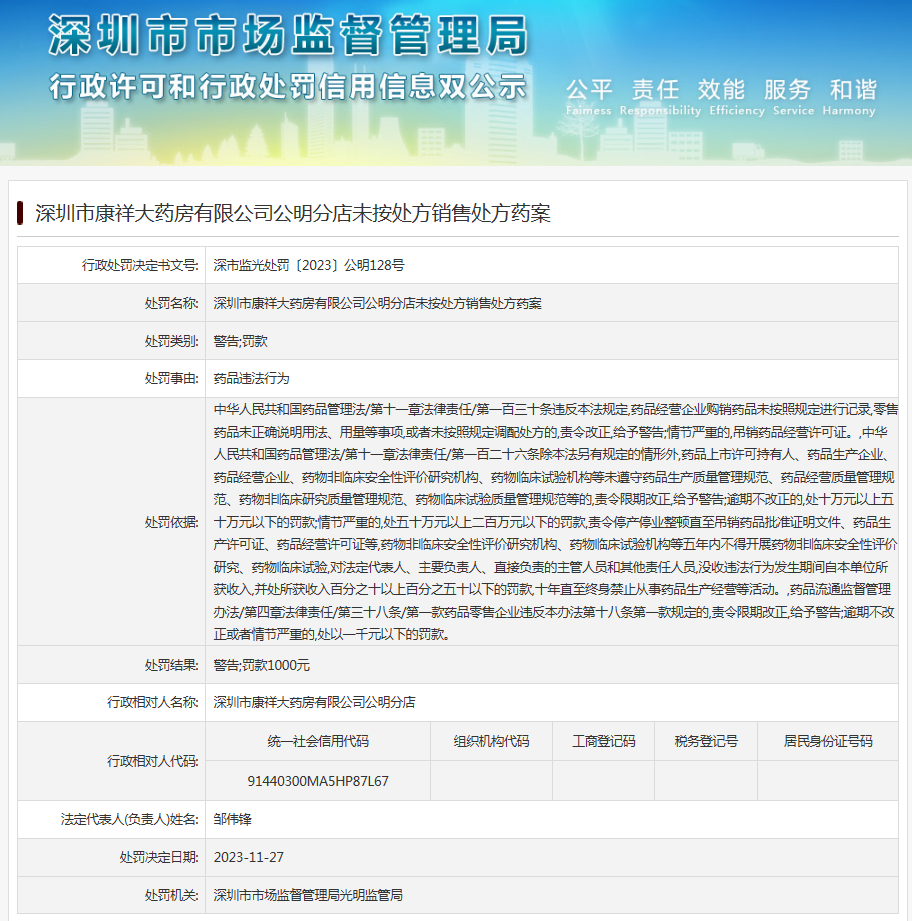Click the 深圳市市场监督管理局 banner title
The image size is (912, 921).
click(288, 36)
